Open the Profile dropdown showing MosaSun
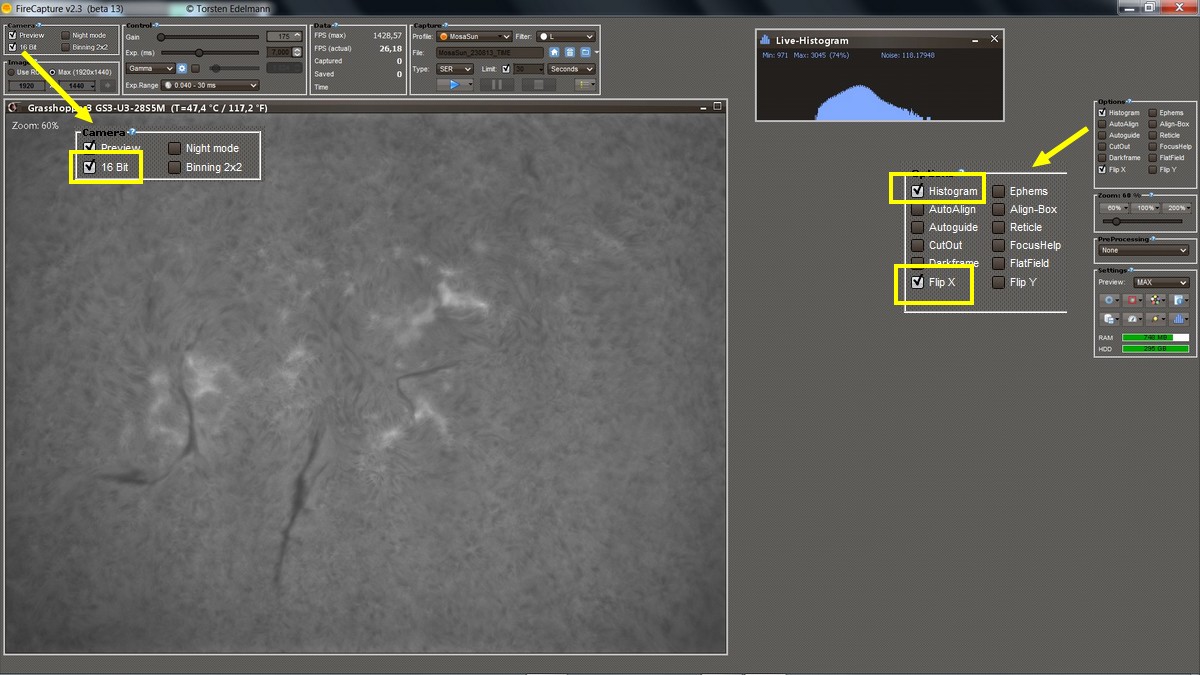 pyautogui.click(x=474, y=36)
